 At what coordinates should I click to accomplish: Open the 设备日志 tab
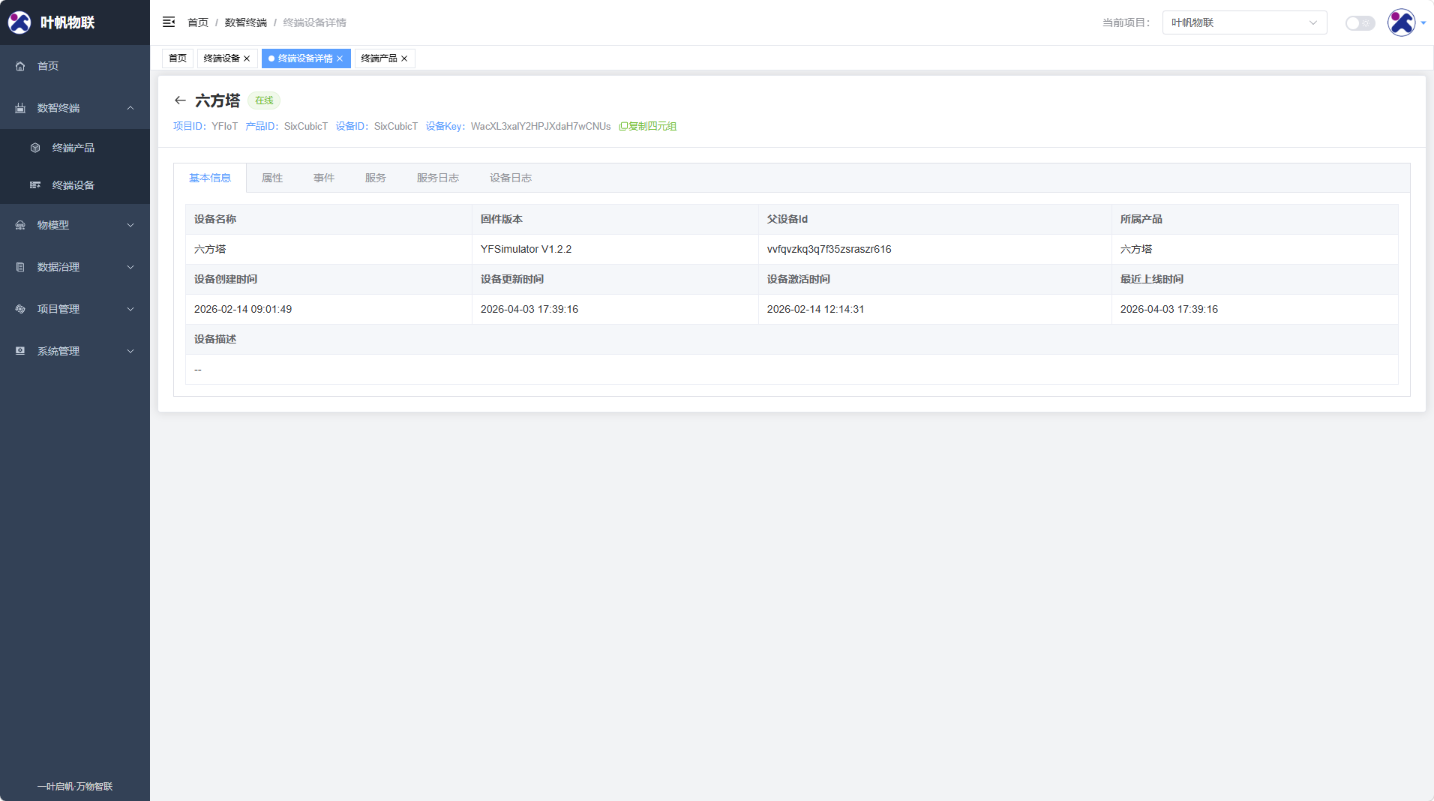click(x=510, y=178)
